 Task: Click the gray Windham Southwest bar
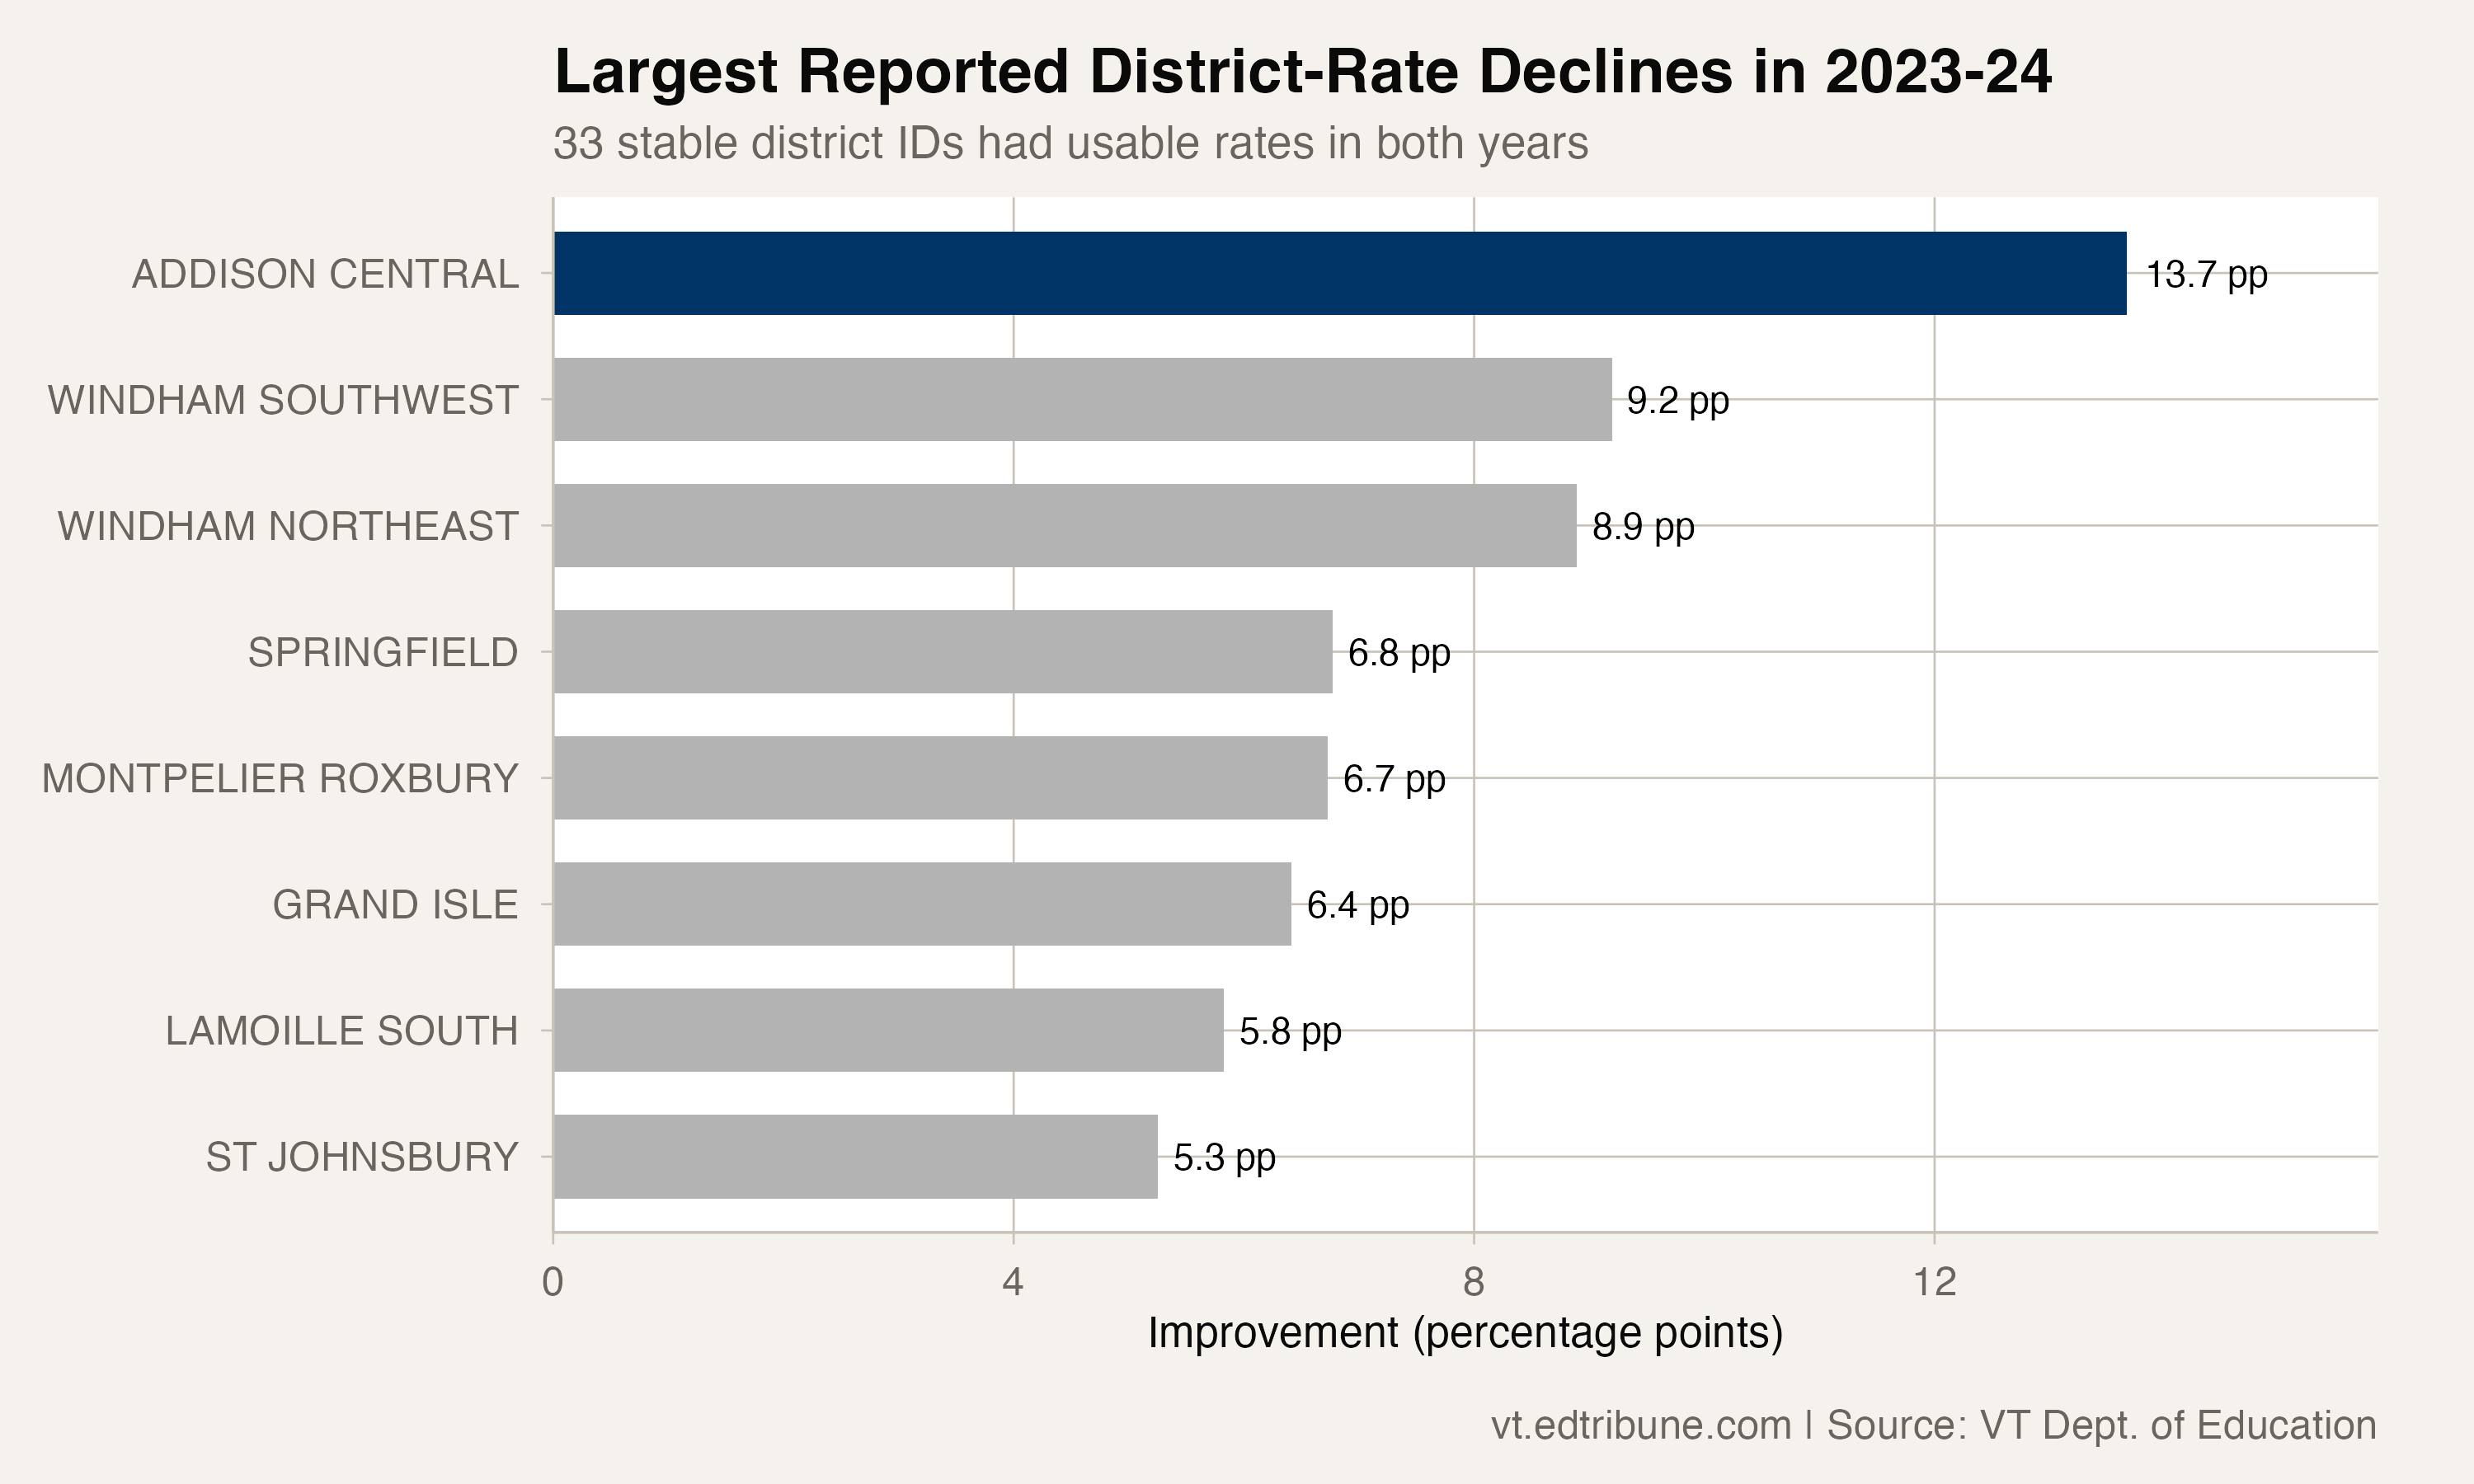tap(1083, 399)
